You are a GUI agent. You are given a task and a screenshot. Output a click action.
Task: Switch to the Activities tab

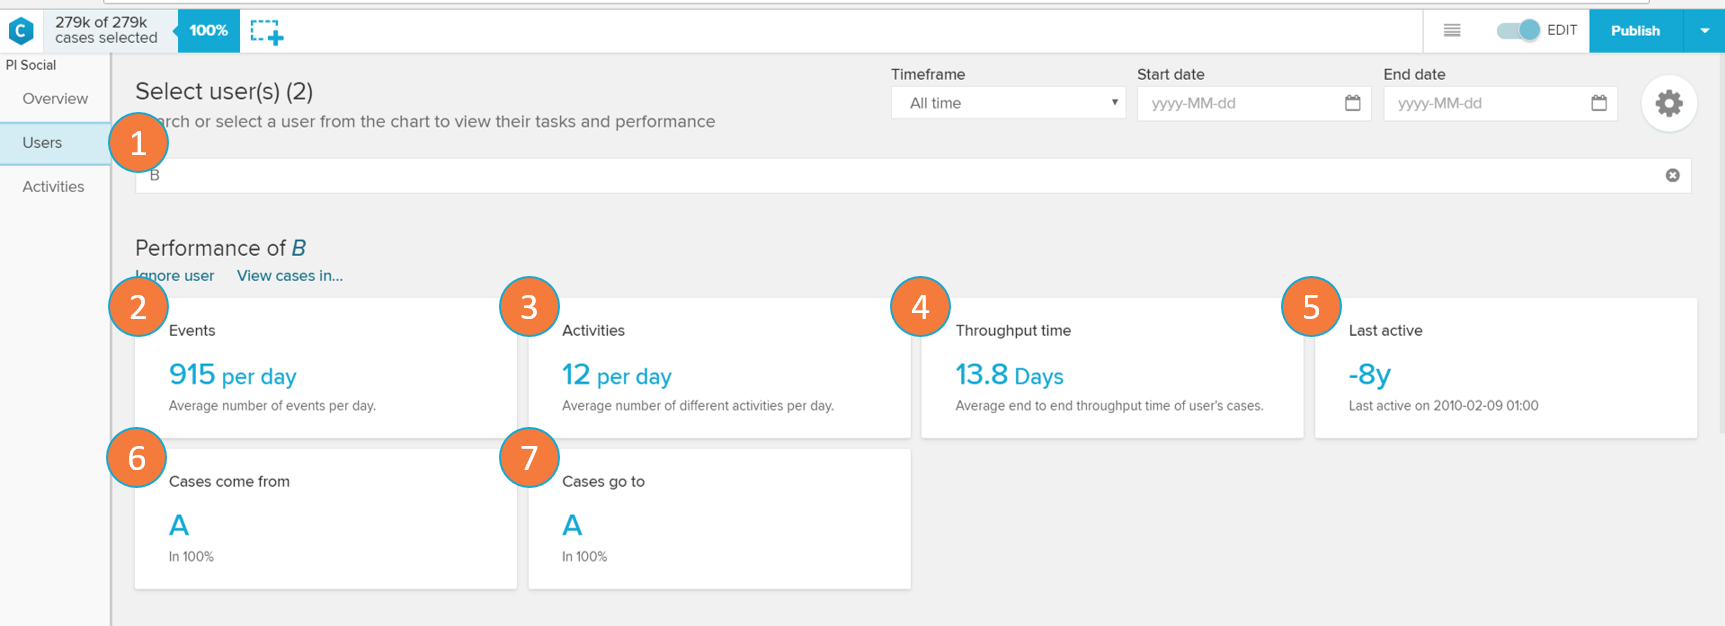[x=54, y=187]
